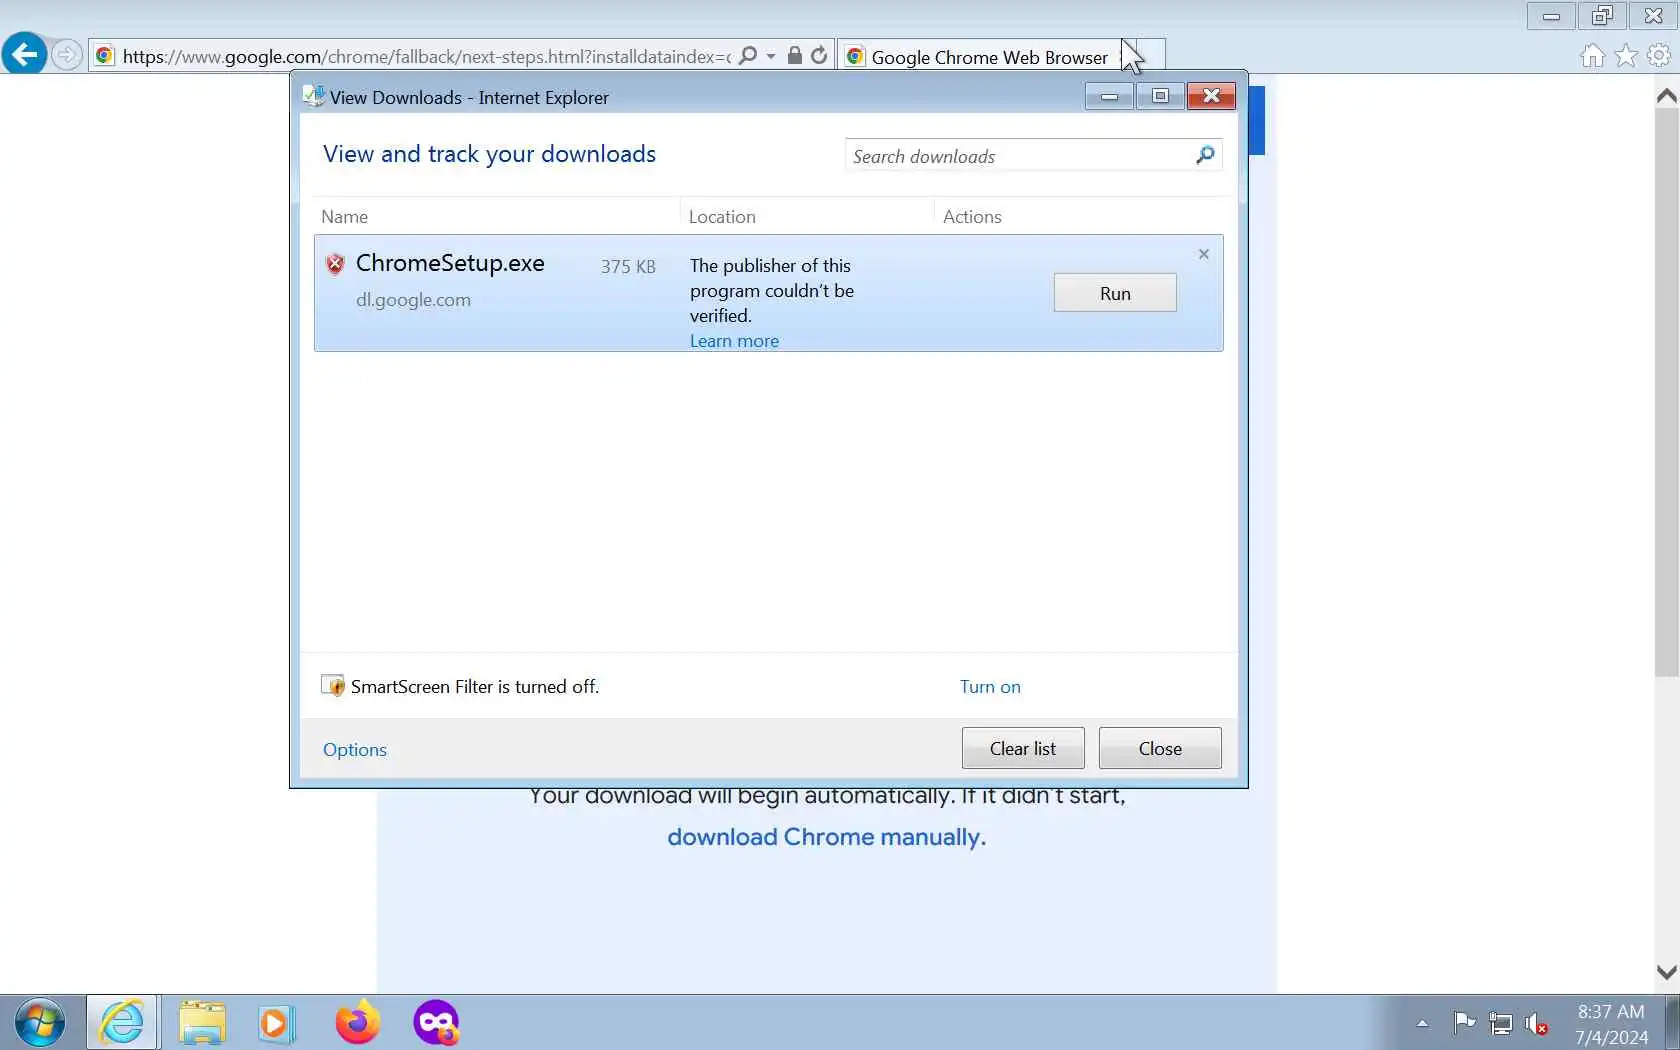Refresh the page with the reload icon

pos(819,55)
